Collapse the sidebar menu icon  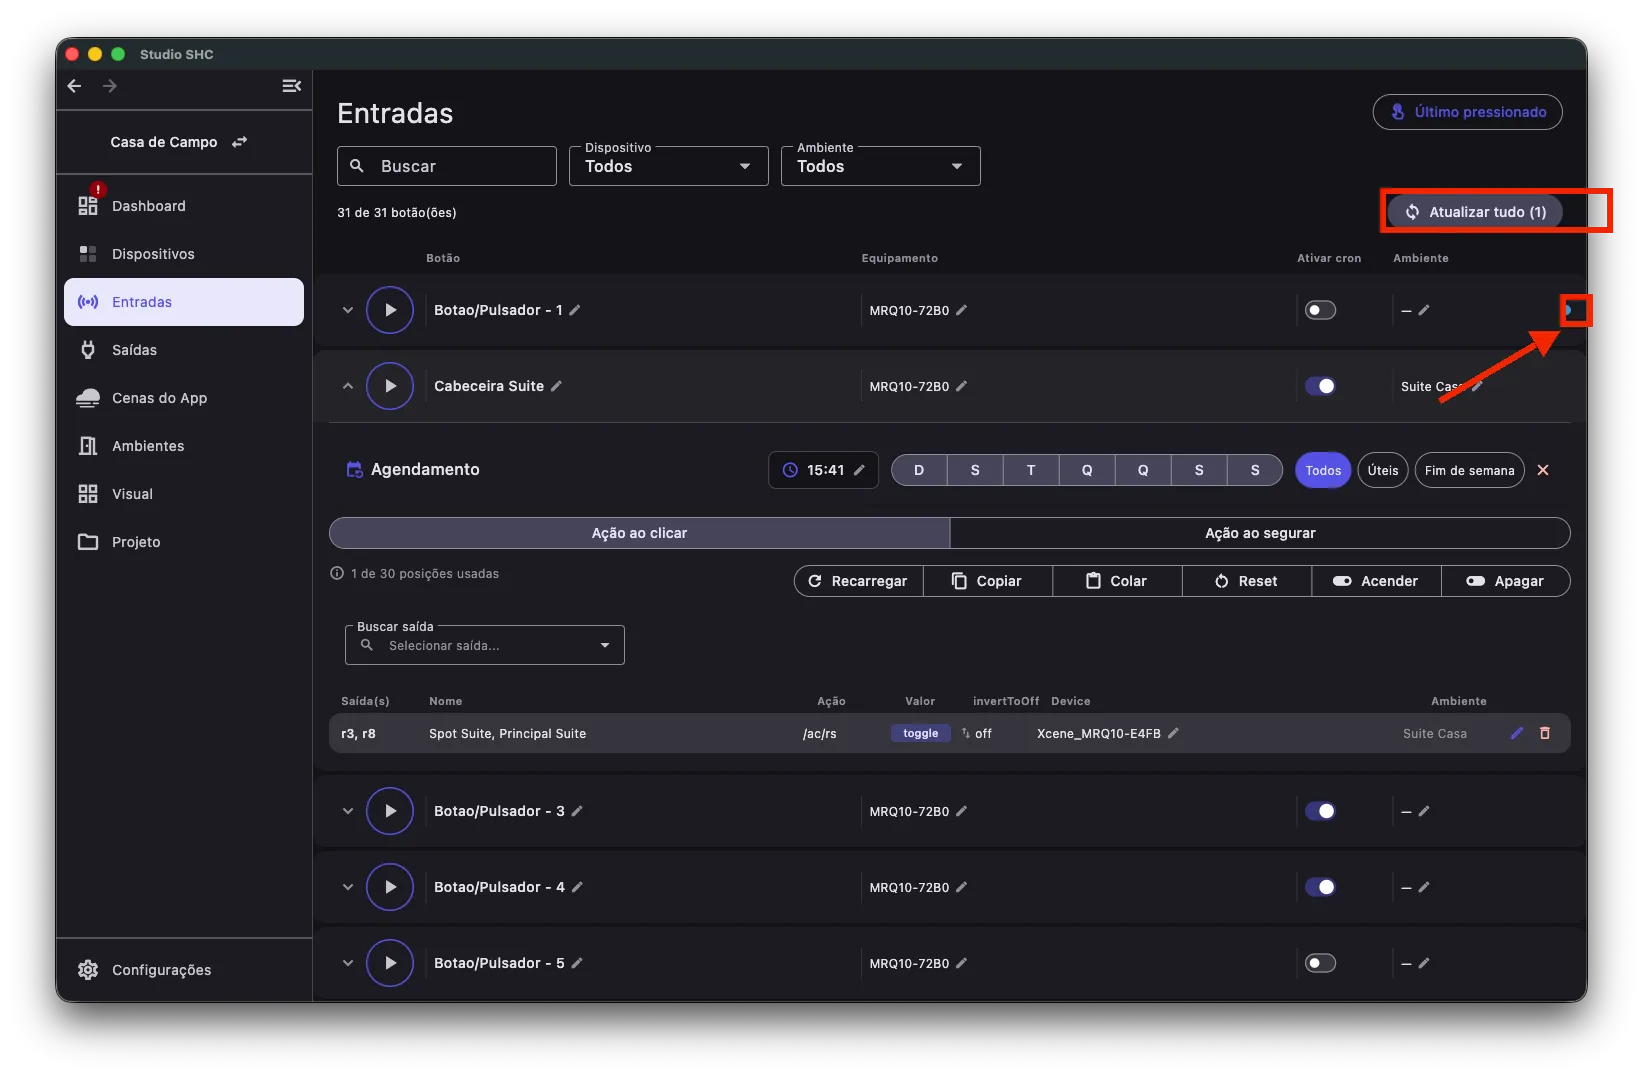(x=292, y=86)
